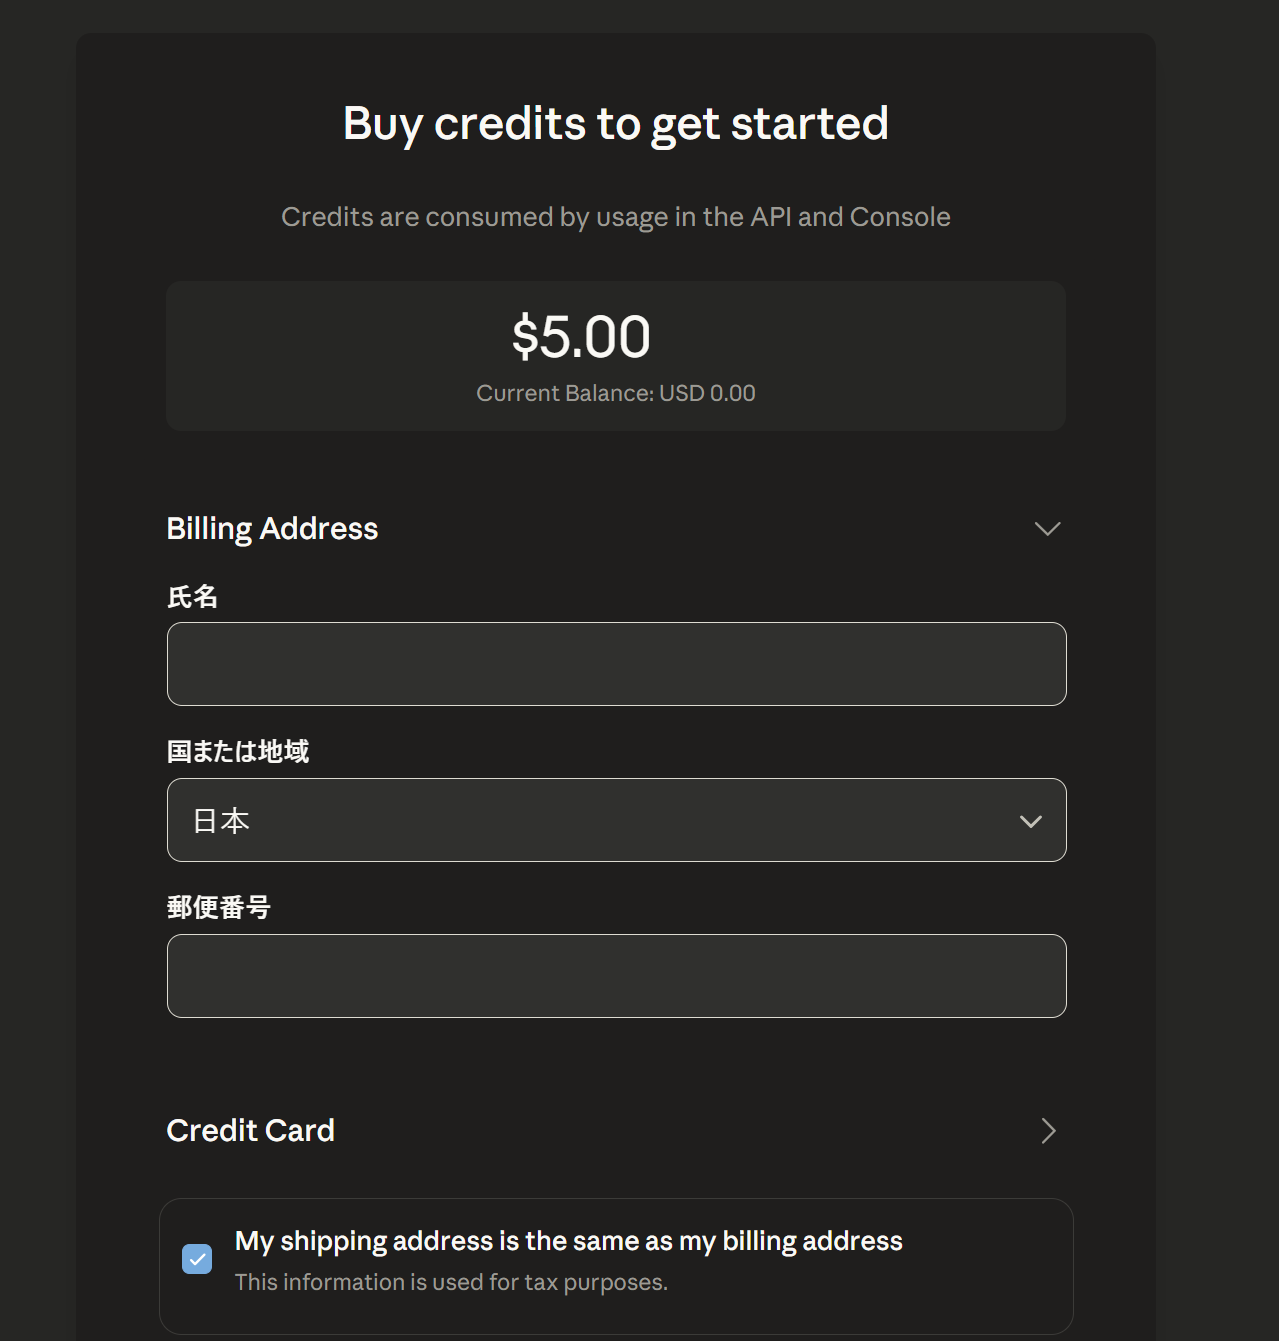Click the country dropdown arrow icon
The image size is (1279, 1341).
pyautogui.click(x=1030, y=821)
